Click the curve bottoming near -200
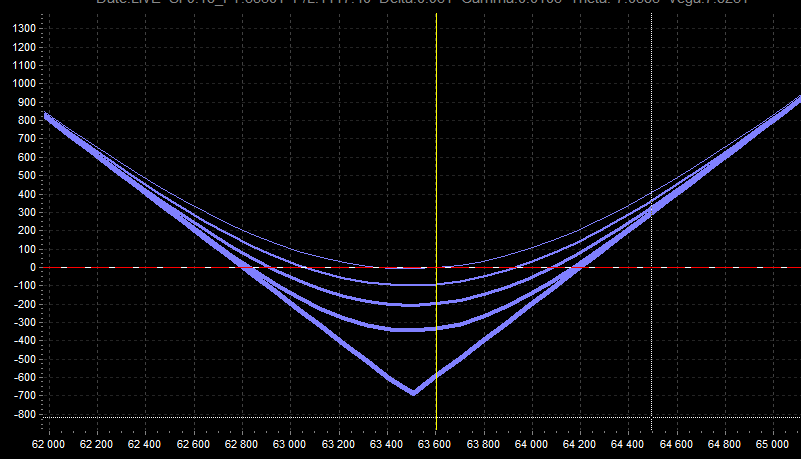The width and height of the screenshot is (801, 459). (x=412, y=305)
